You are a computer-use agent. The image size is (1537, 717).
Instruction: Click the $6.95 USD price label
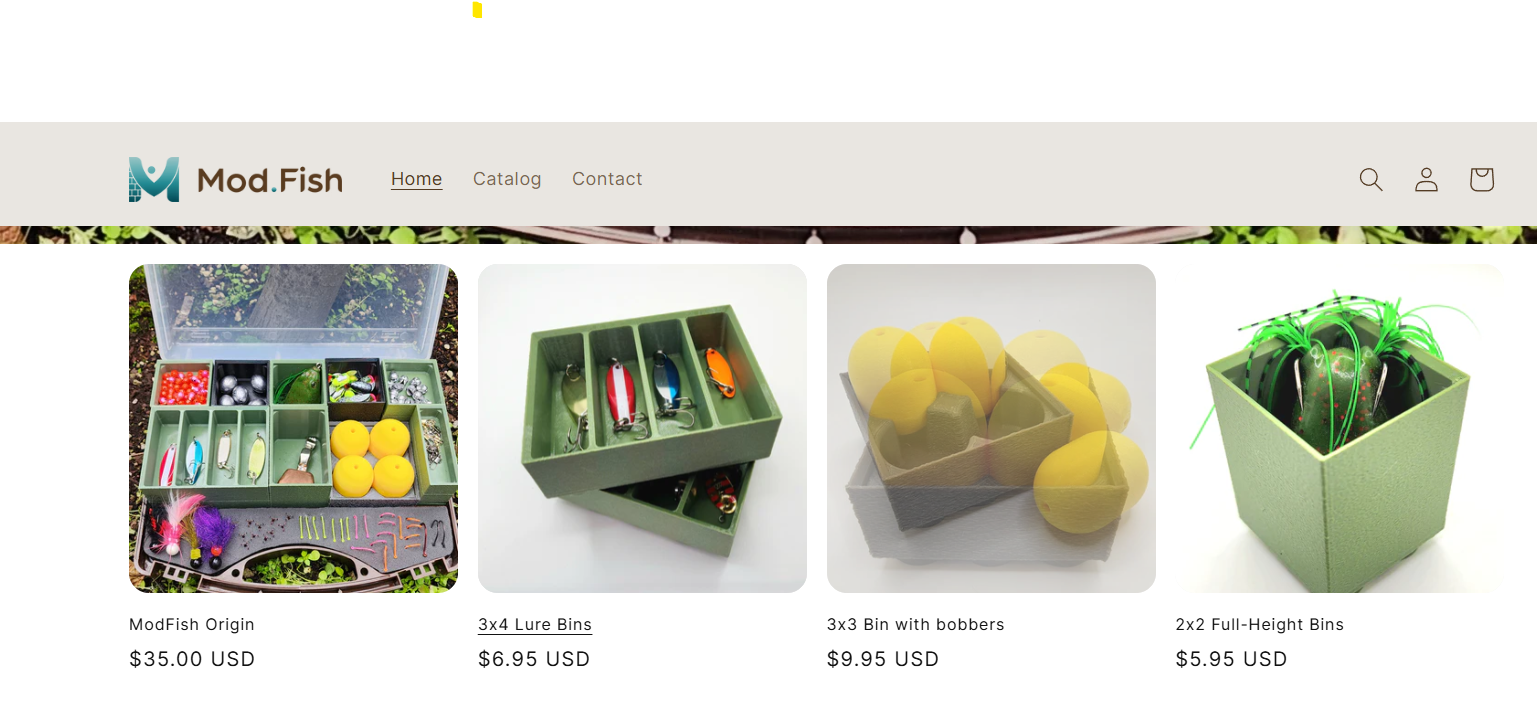[534, 659]
